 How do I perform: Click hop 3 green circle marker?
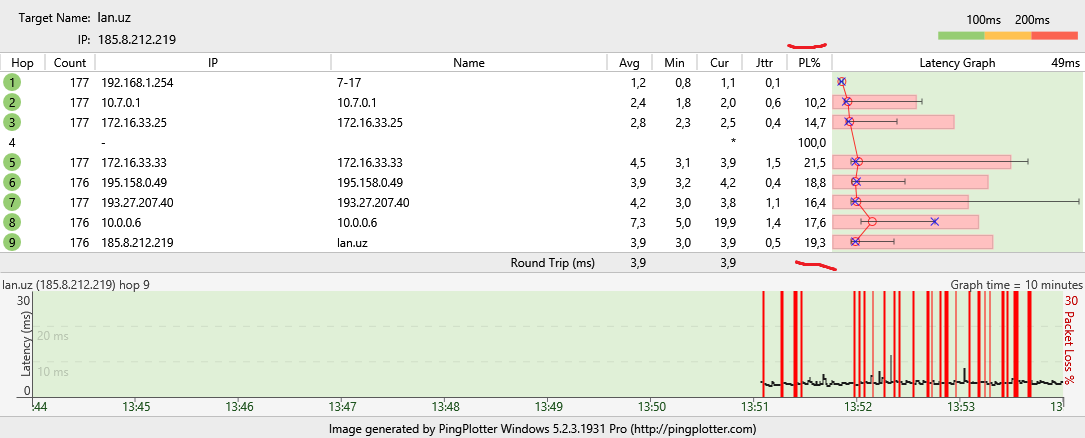tap(12, 122)
